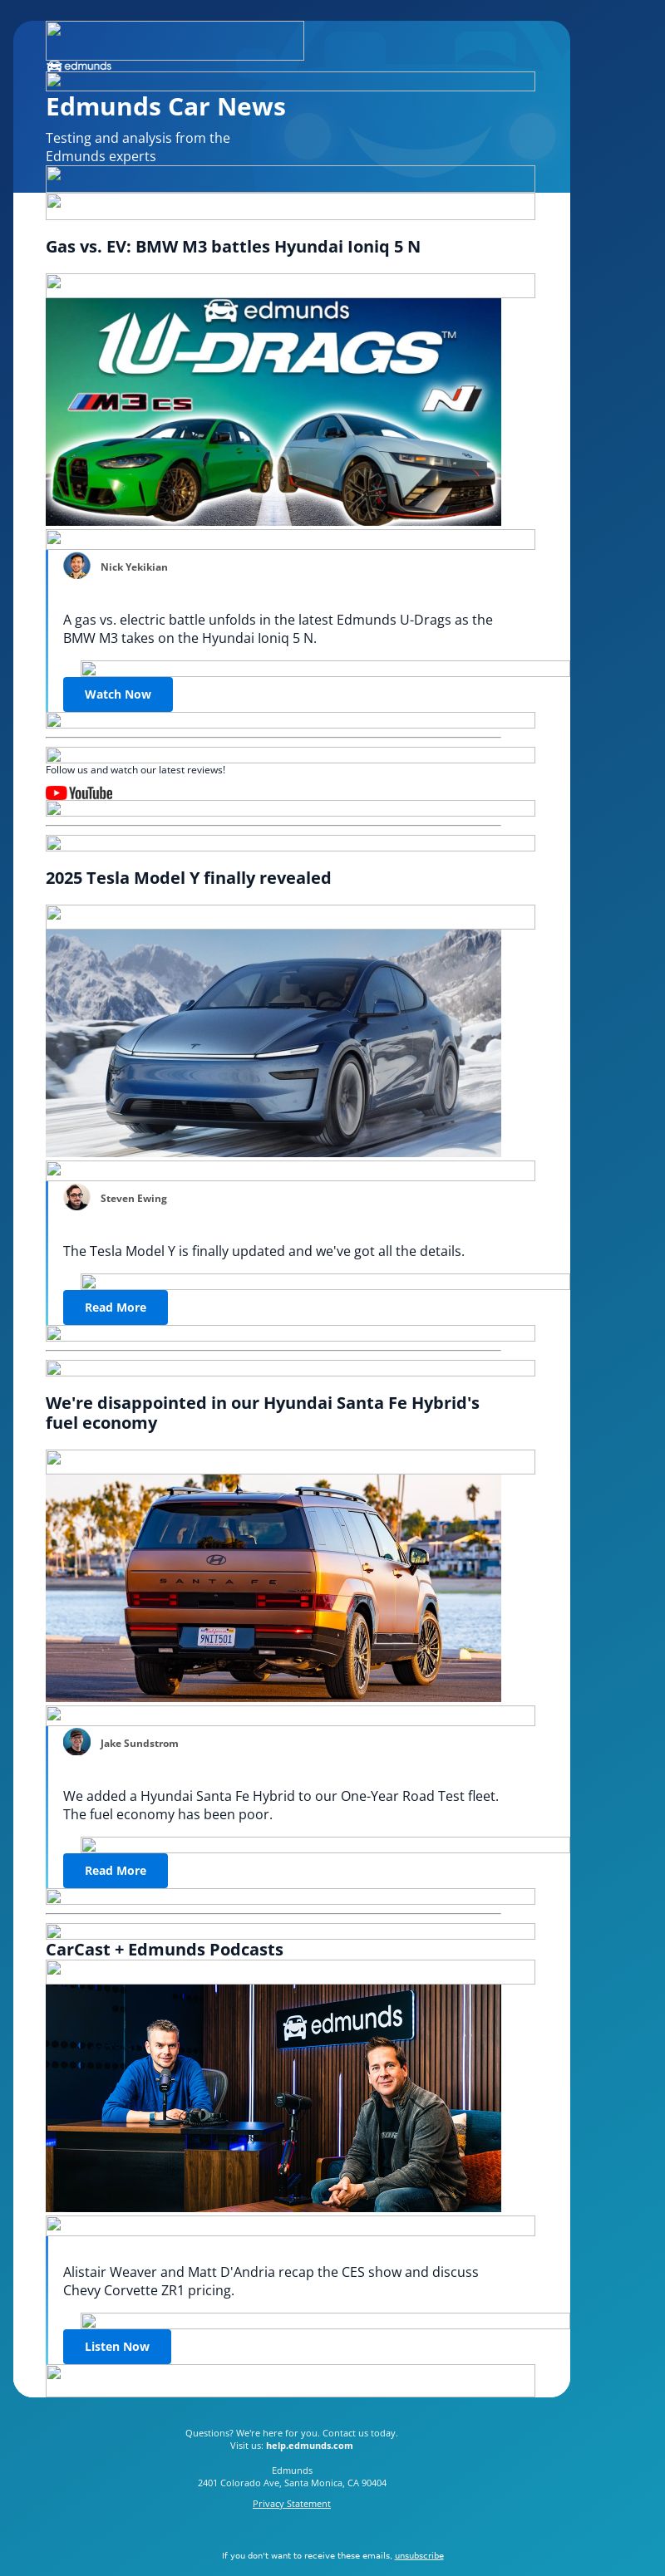Click Read More under Tesla Model Y article
665x2576 pixels.
(115, 1307)
